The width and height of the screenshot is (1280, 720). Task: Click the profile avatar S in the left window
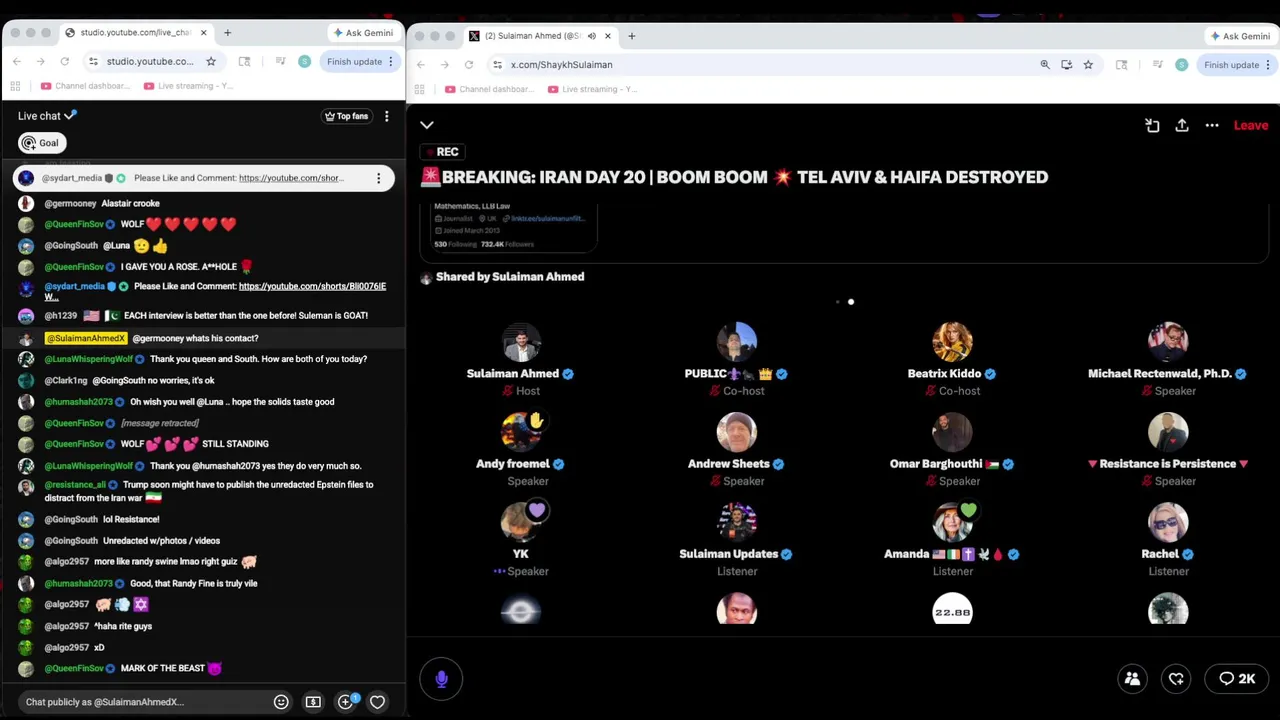pos(305,61)
